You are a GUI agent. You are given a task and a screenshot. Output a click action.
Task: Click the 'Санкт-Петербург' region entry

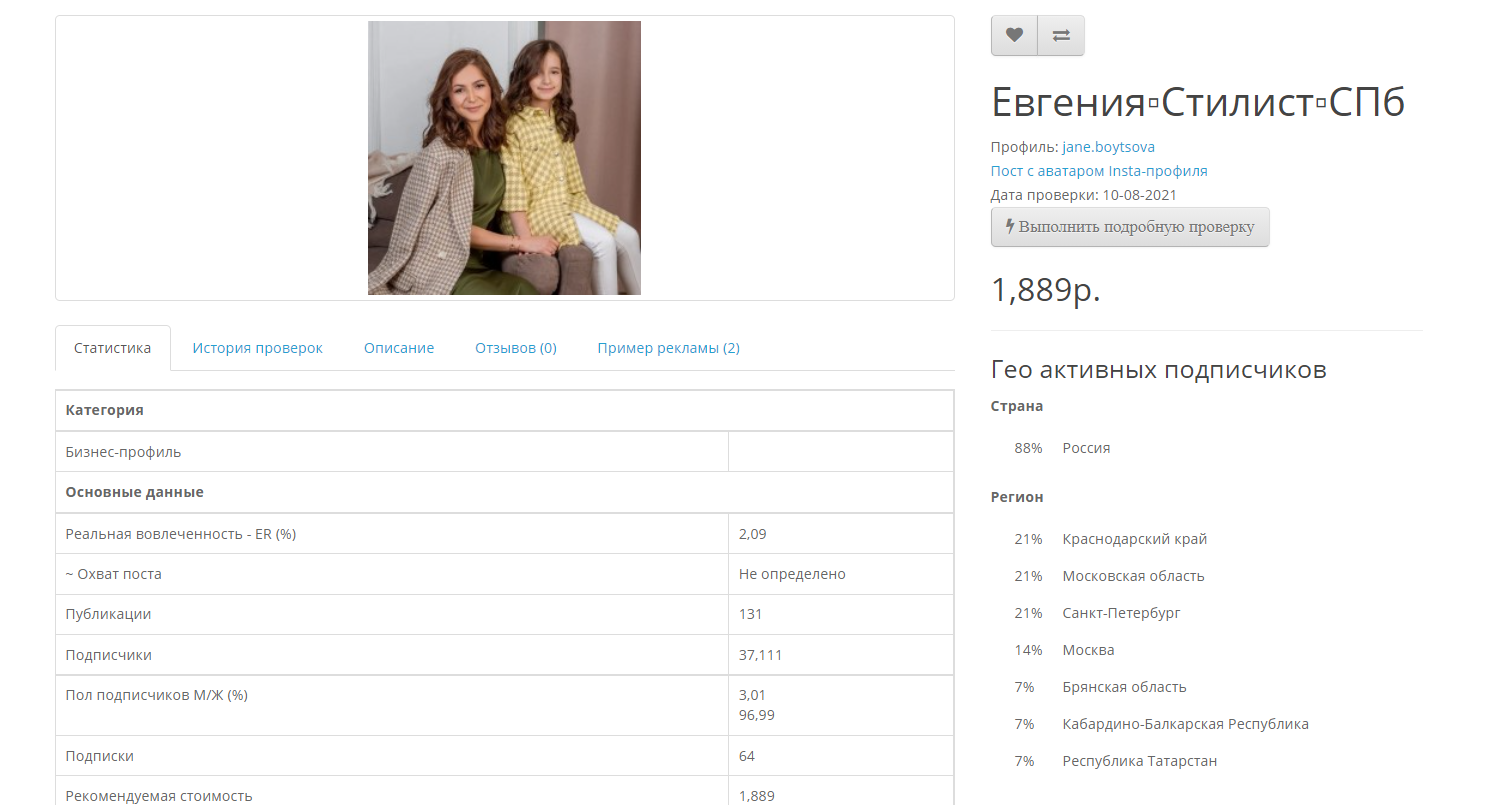coord(1122,613)
